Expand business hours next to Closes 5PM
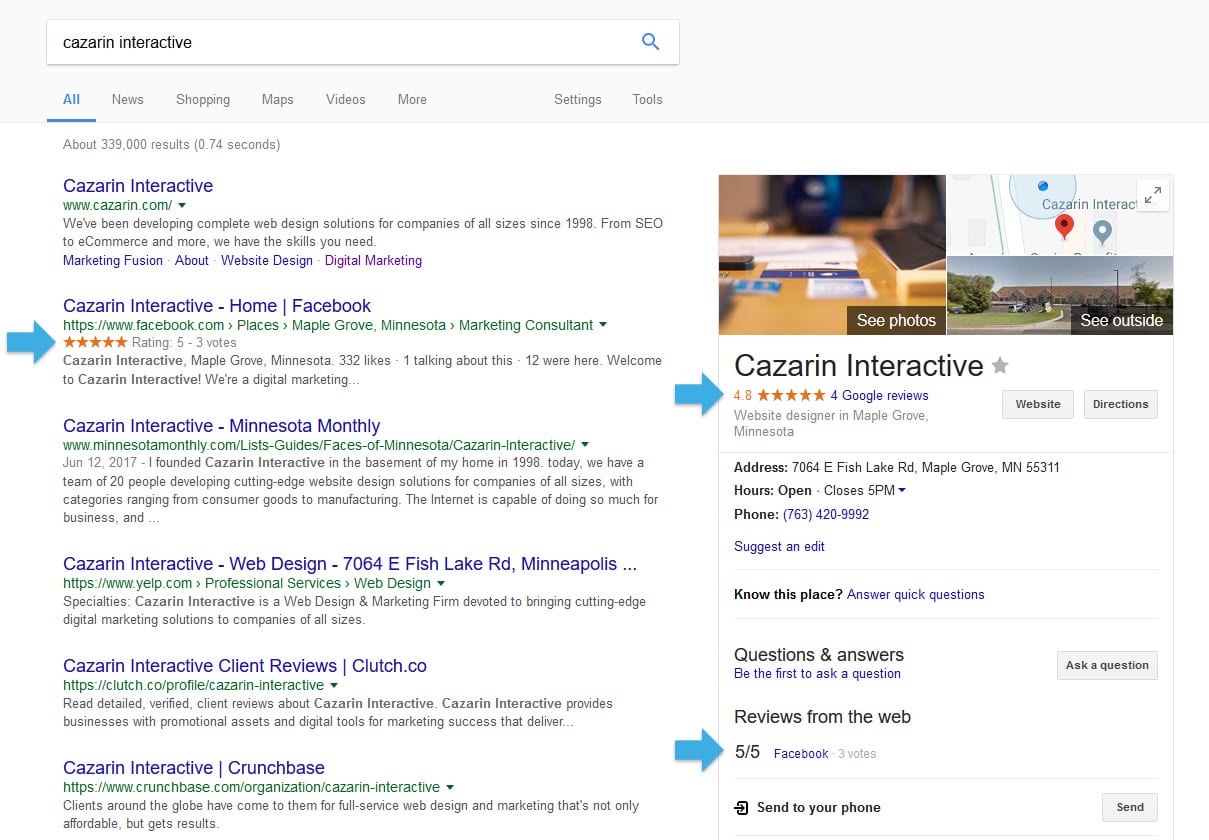 pyautogui.click(x=902, y=490)
